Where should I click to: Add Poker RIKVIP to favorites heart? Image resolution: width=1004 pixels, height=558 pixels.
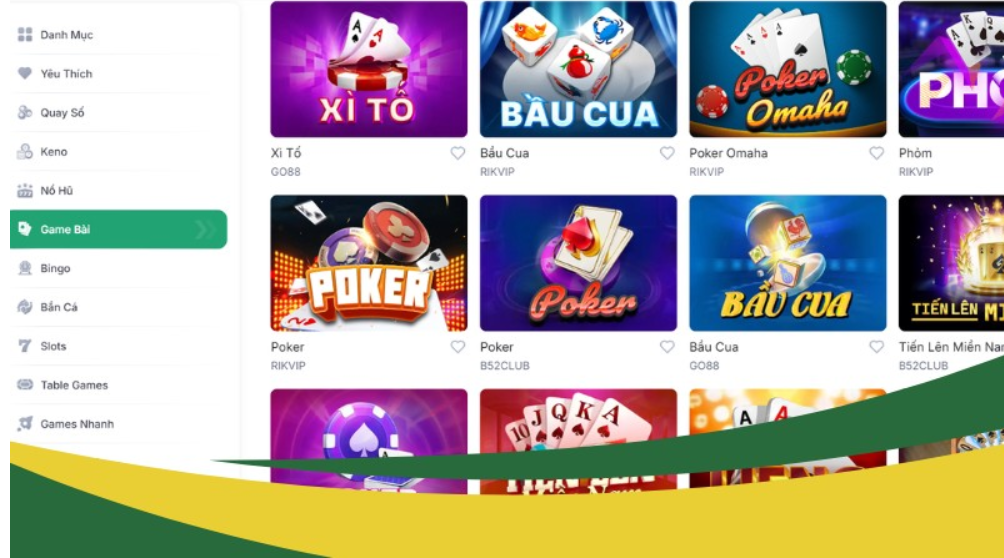(x=458, y=347)
